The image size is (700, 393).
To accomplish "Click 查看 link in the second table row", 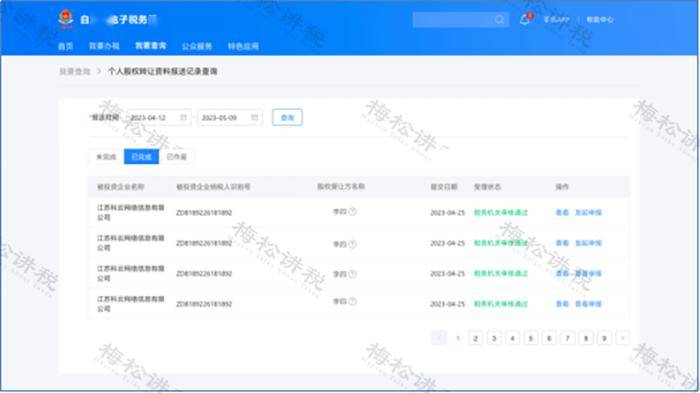I will click(562, 243).
